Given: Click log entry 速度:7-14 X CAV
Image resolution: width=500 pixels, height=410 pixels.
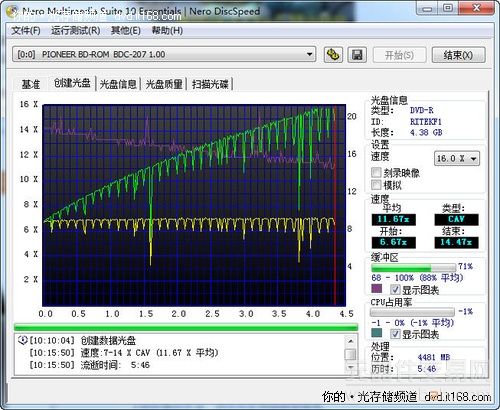Looking at the screenshot, I should click(149, 353).
